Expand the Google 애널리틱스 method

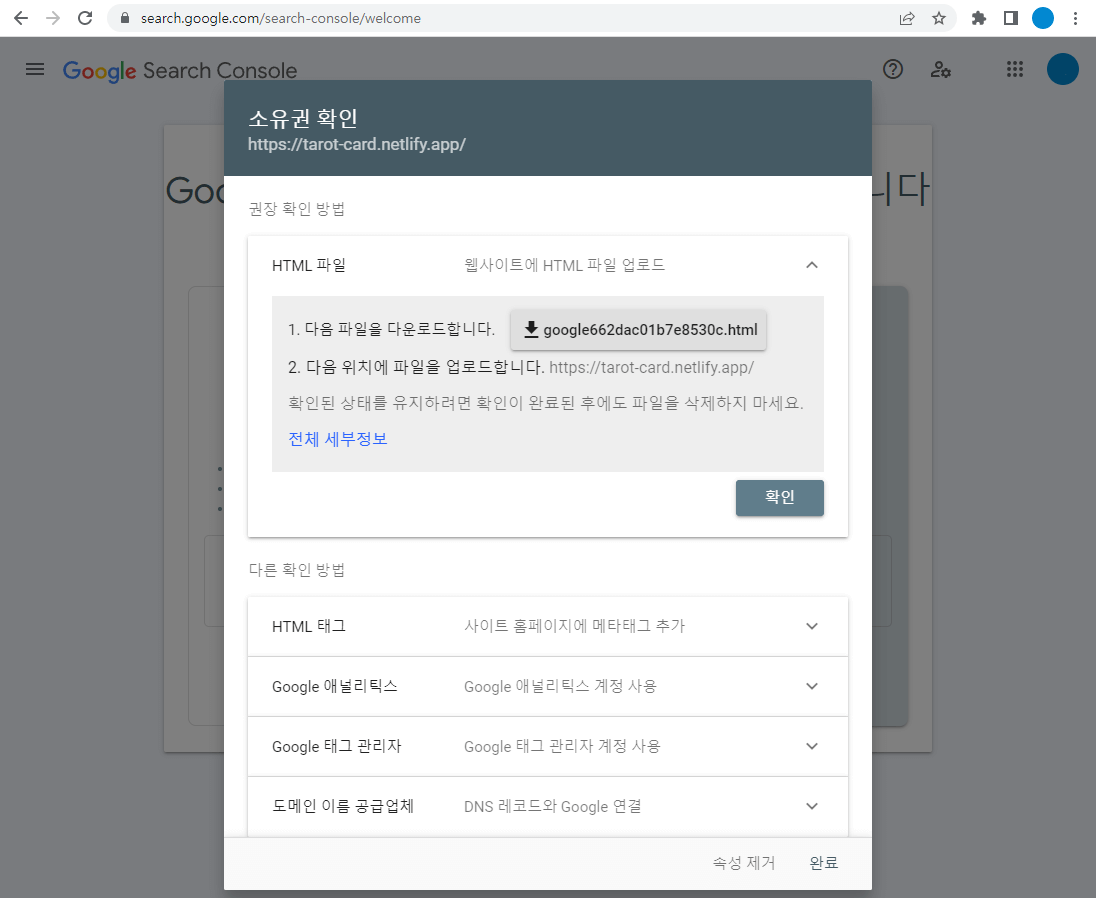pyautogui.click(x=812, y=686)
